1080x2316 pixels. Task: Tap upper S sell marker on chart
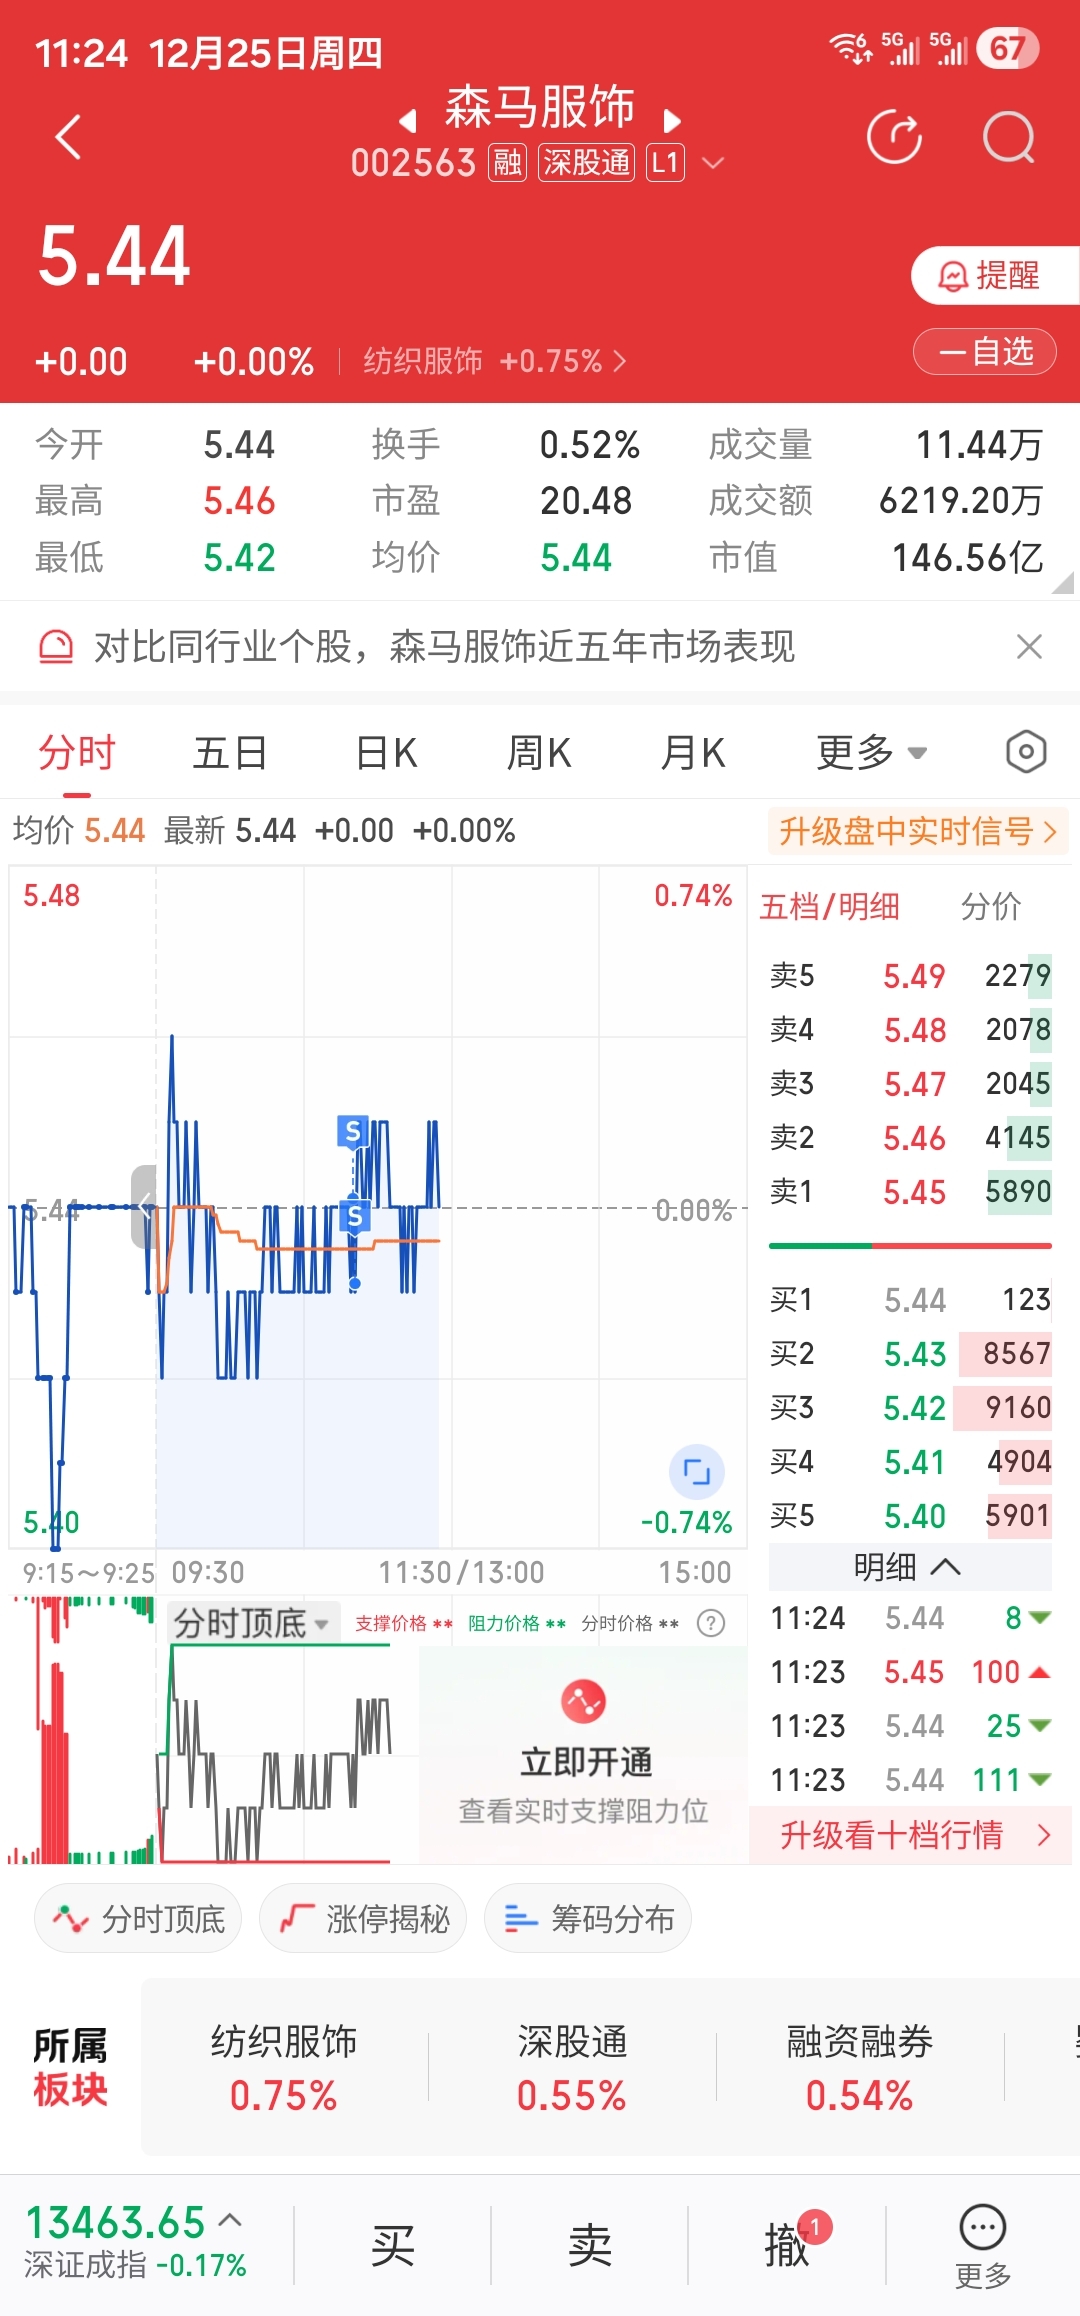[352, 1131]
